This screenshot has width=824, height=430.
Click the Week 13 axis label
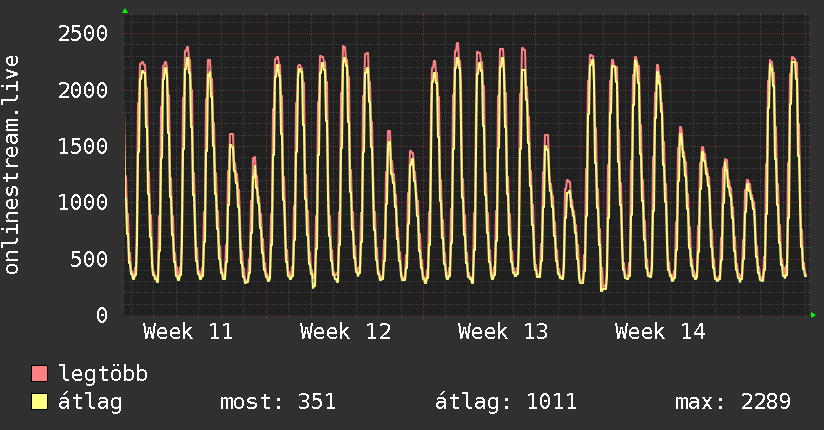point(503,332)
